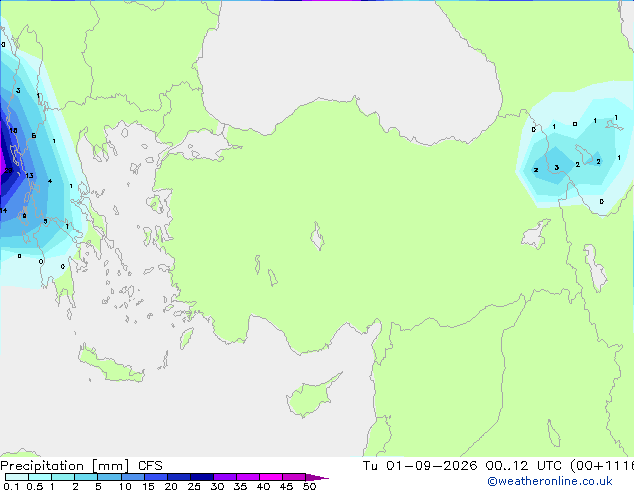Click the 45–50 mm legend color swatch
The image size is (634, 490).
pos(294,477)
